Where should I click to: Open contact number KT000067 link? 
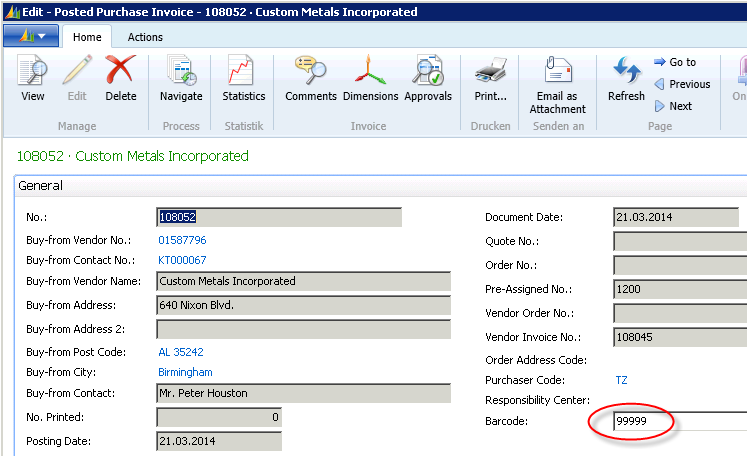pyautogui.click(x=182, y=260)
